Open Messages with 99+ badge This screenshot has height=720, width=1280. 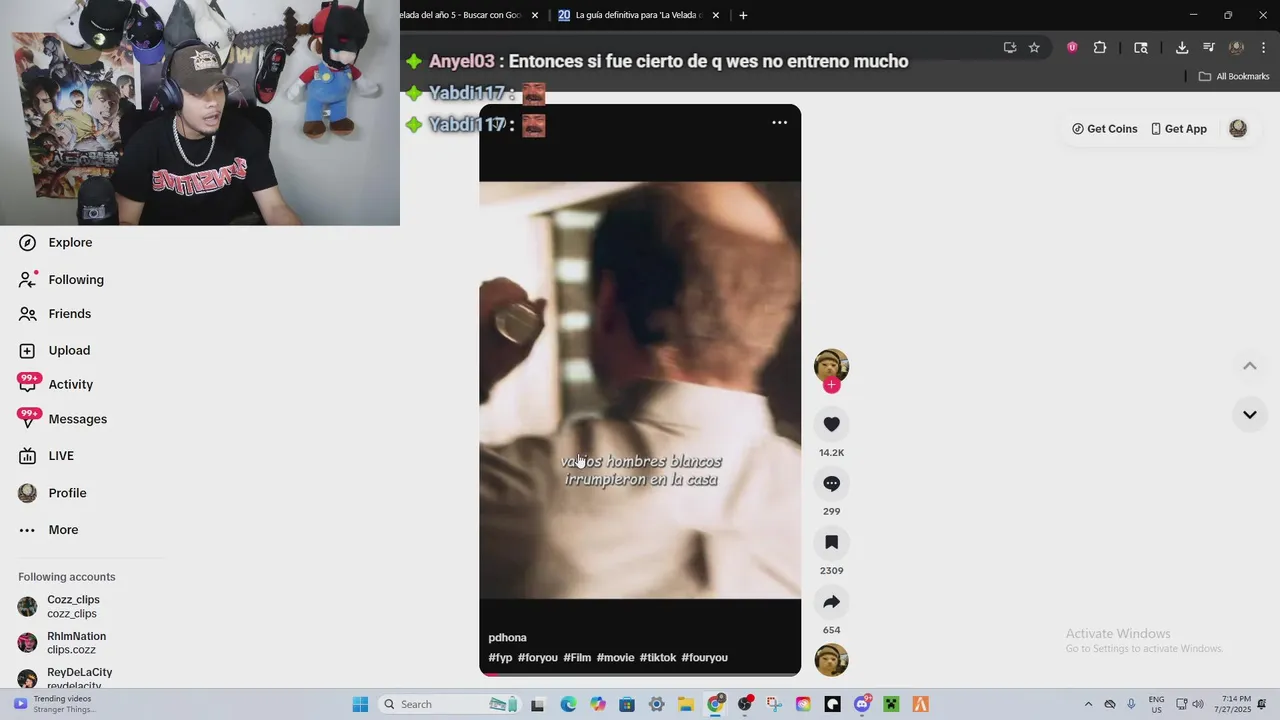pos(62,419)
